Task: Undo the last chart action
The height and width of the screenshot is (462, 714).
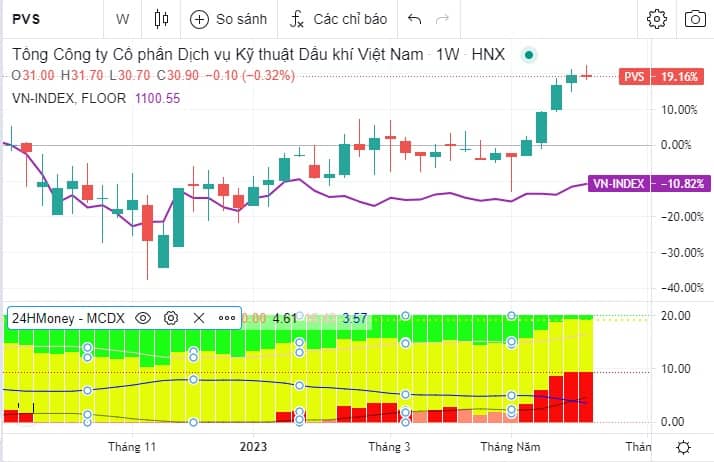Action: (x=414, y=19)
